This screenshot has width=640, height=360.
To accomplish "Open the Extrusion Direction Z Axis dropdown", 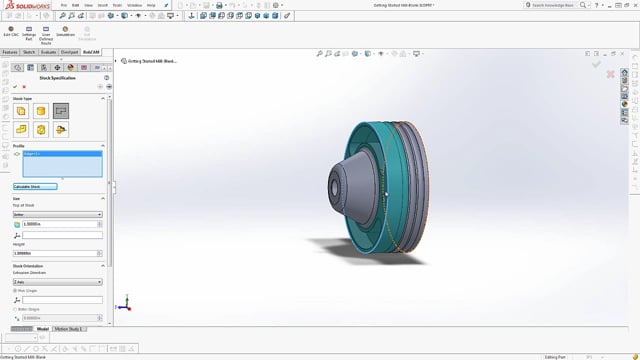I will pyautogui.click(x=58, y=282).
